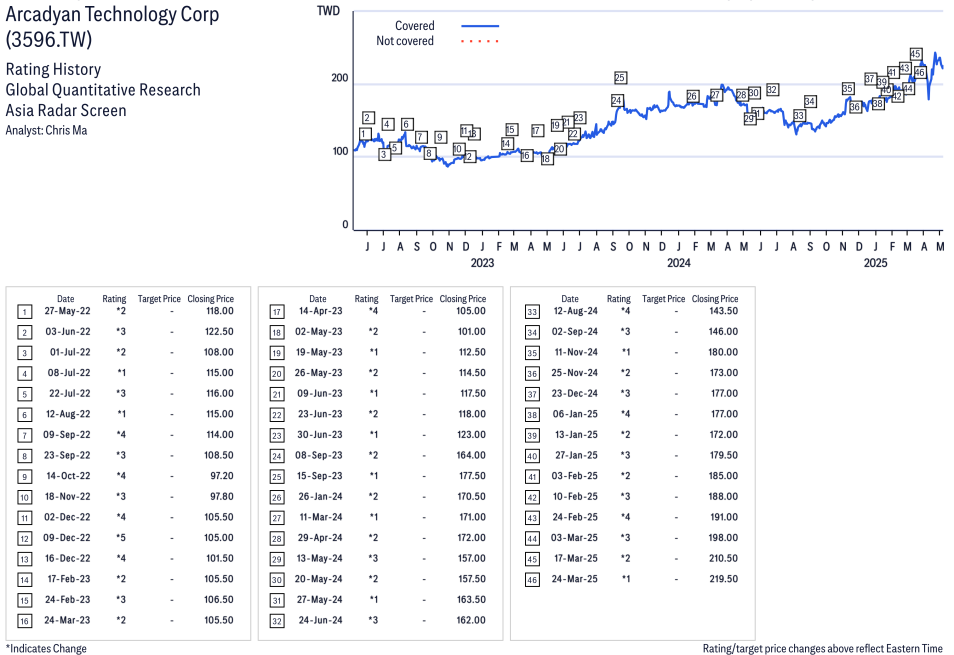Click the date 24-Mar-25
This screenshot has width=954, height=655.
pyautogui.click(x=574, y=579)
